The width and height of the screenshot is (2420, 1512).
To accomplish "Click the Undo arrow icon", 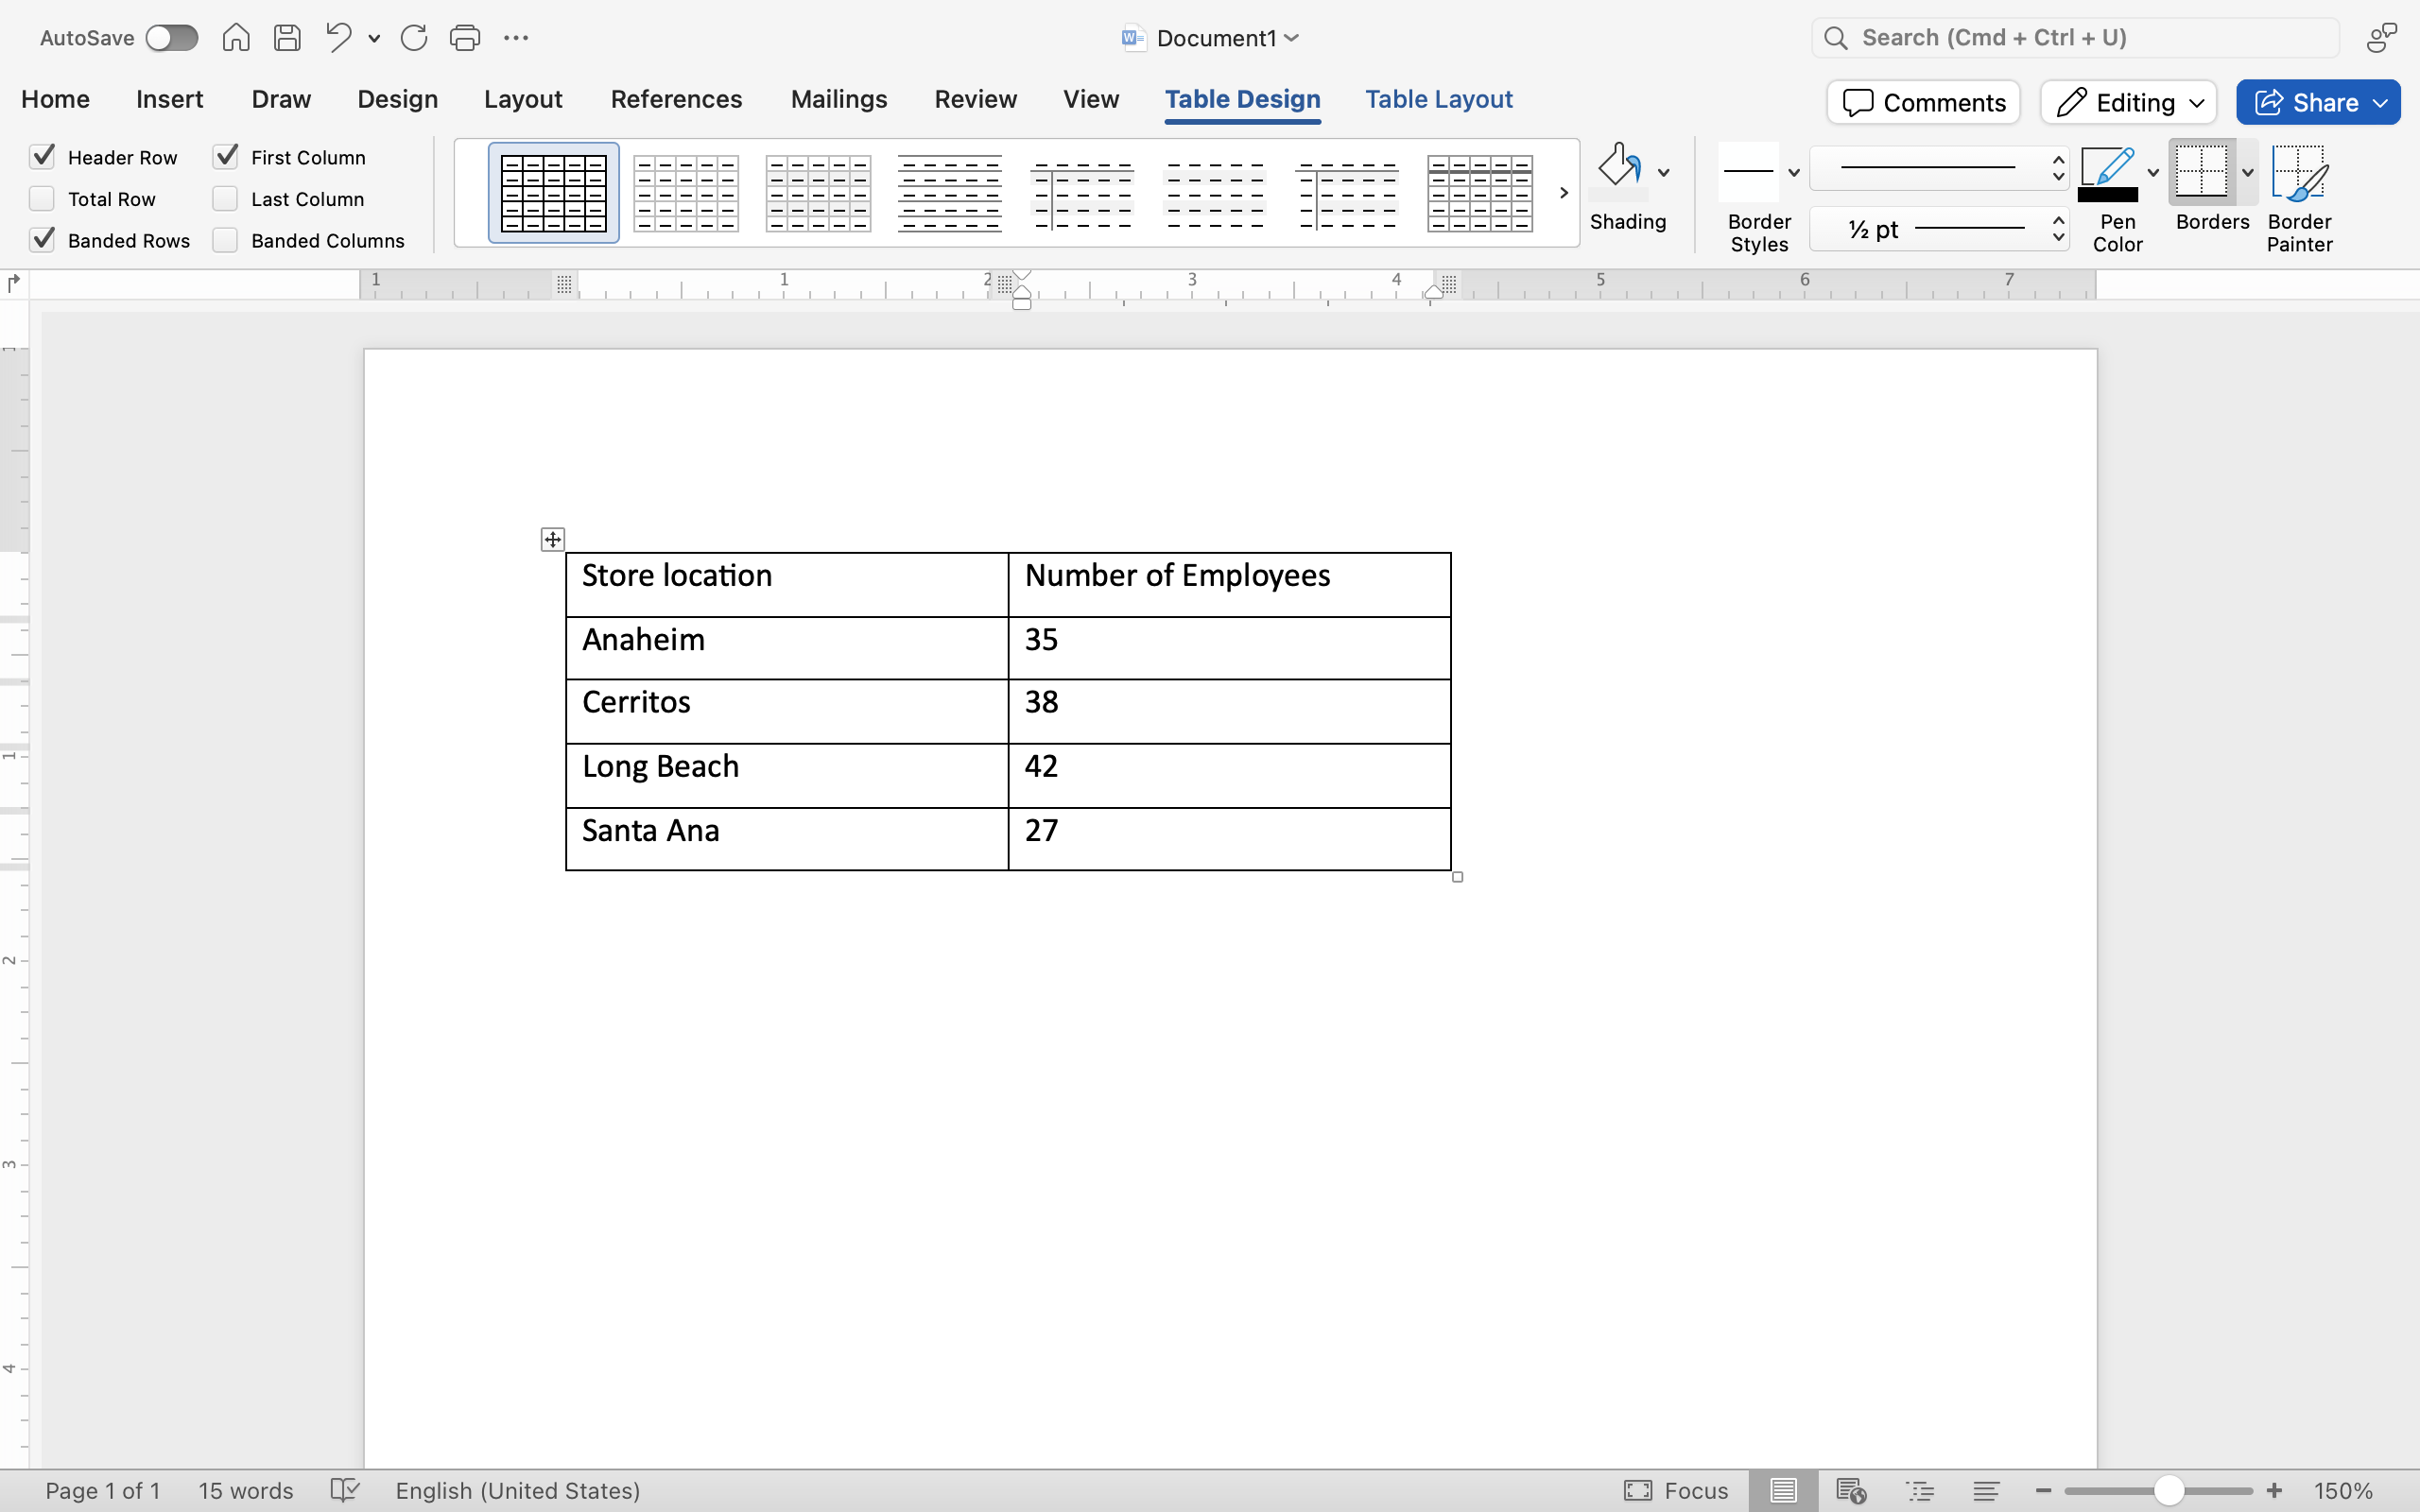I will (338, 38).
